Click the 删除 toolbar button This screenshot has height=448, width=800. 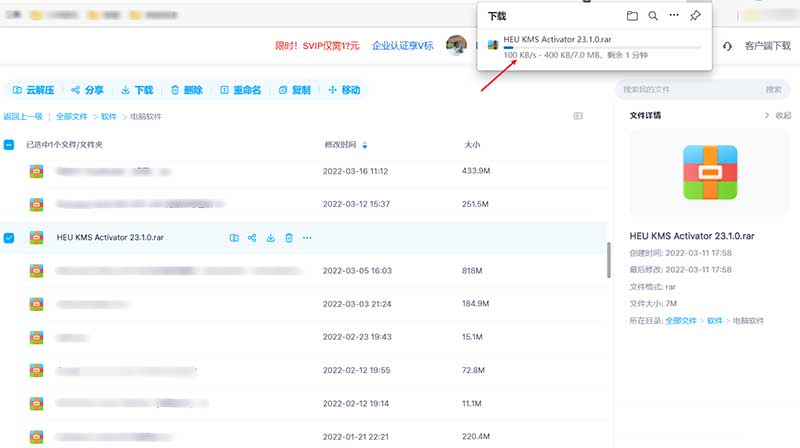click(187, 90)
